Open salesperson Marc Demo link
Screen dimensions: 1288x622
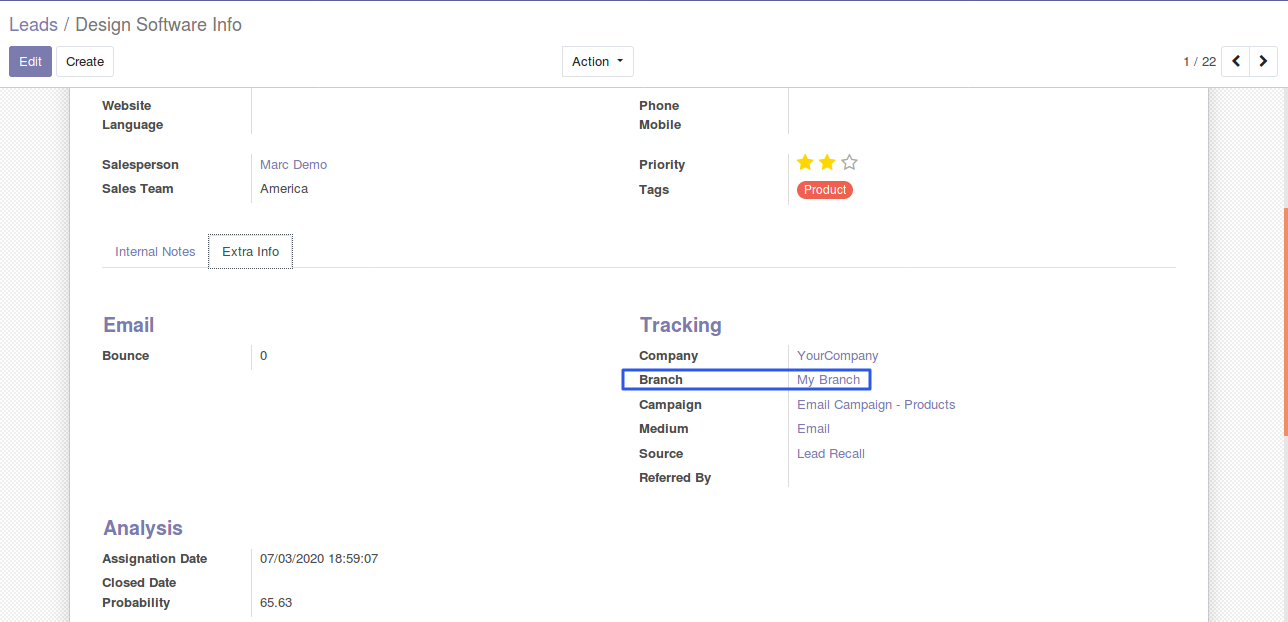[x=293, y=165]
